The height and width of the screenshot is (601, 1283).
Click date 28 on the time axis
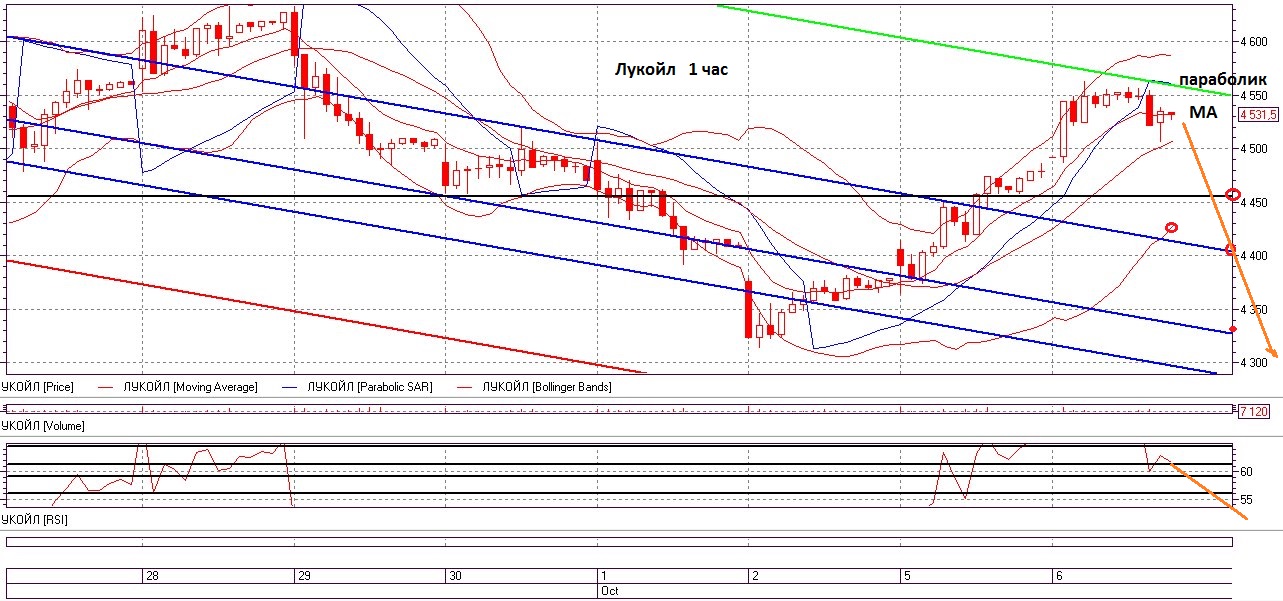(x=152, y=577)
